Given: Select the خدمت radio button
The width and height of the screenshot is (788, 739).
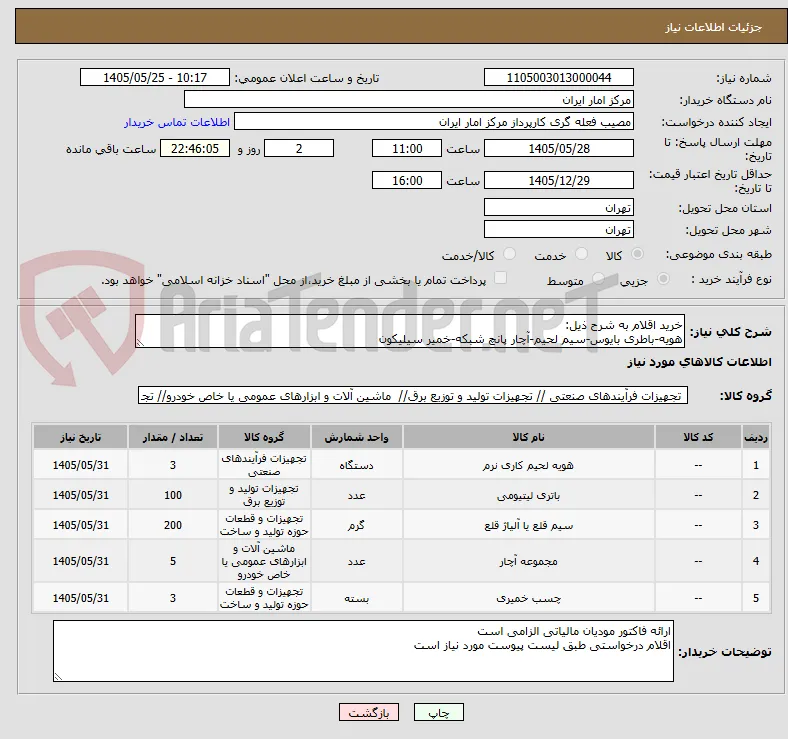Looking at the screenshot, I should pos(581,254).
